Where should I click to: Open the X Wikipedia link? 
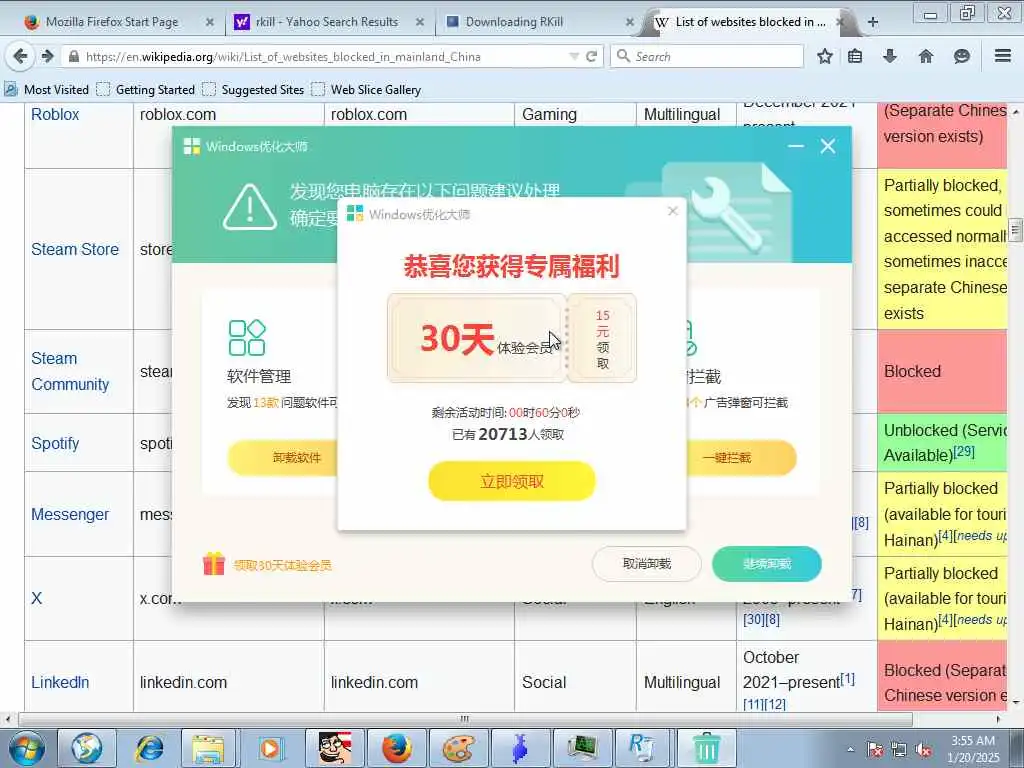pos(37,598)
